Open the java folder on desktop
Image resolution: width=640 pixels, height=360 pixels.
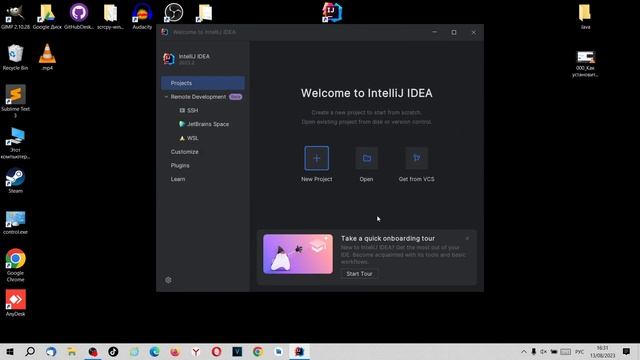tap(585, 16)
